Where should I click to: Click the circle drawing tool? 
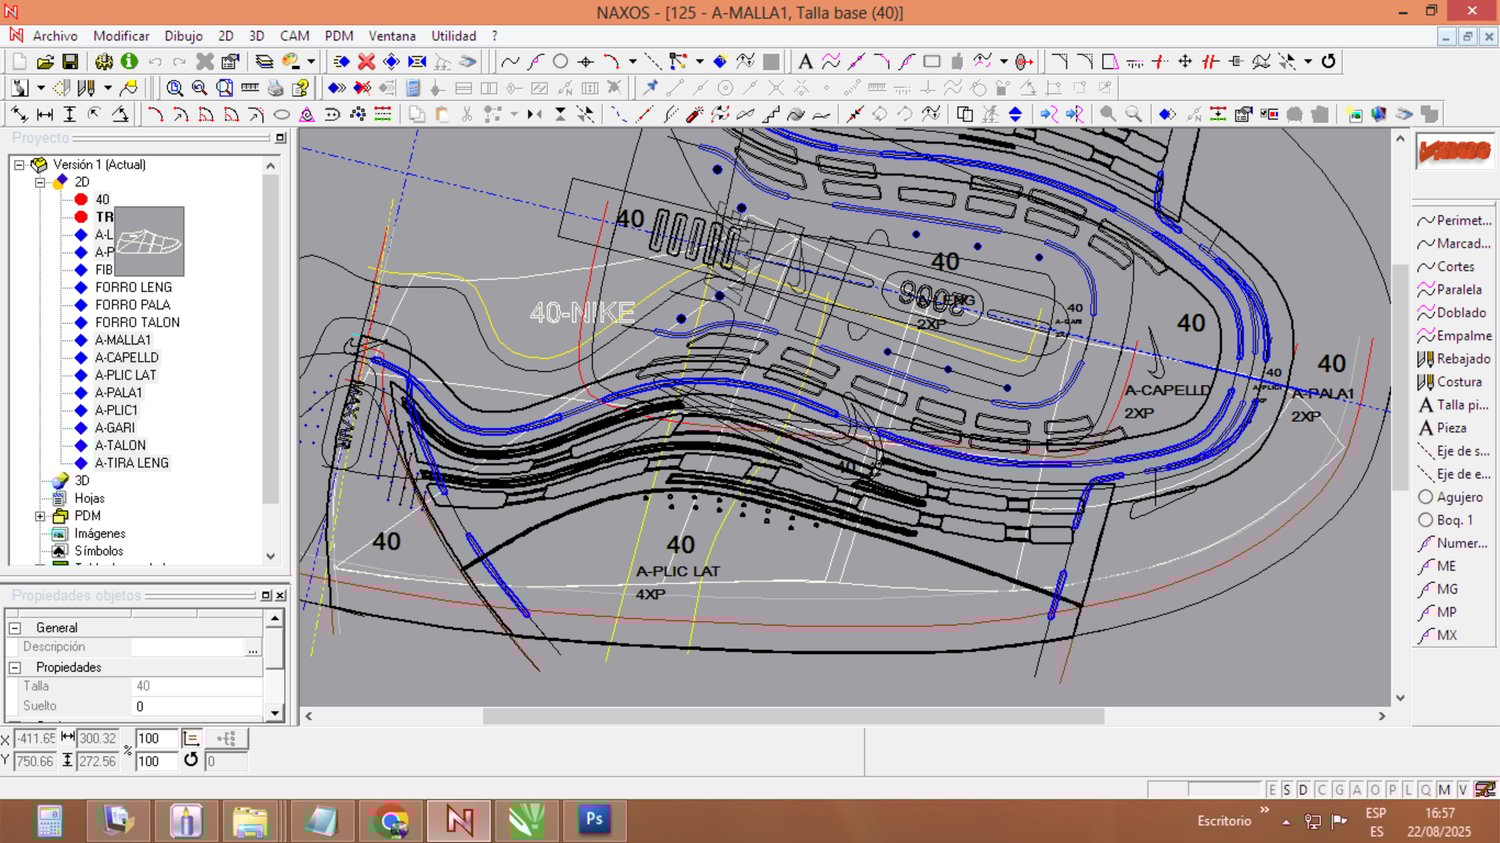point(561,62)
